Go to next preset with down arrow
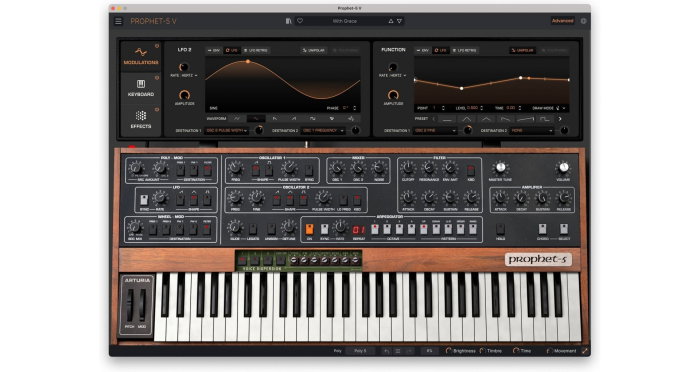 pyautogui.click(x=400, y=21)
